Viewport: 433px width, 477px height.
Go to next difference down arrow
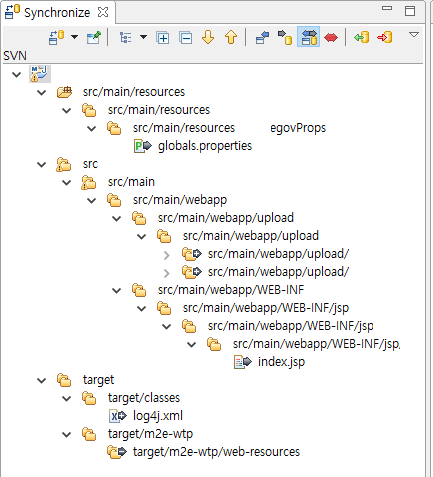[208, 37]
